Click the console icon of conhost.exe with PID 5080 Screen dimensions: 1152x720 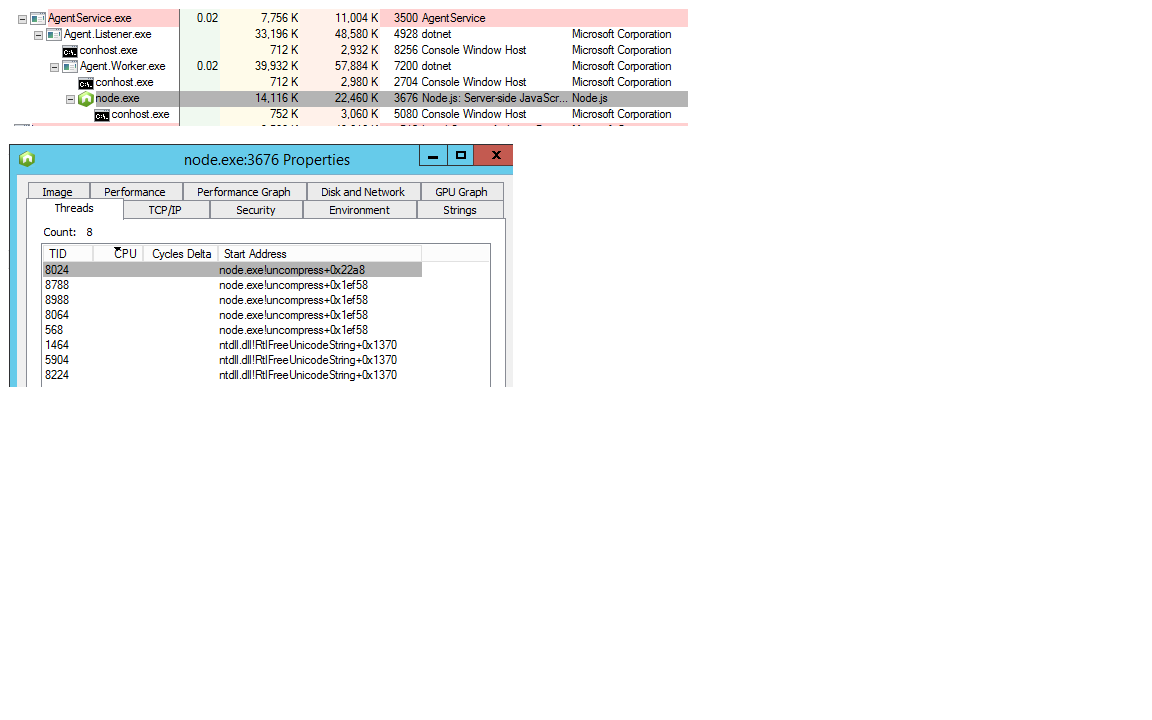pos(102,115)
